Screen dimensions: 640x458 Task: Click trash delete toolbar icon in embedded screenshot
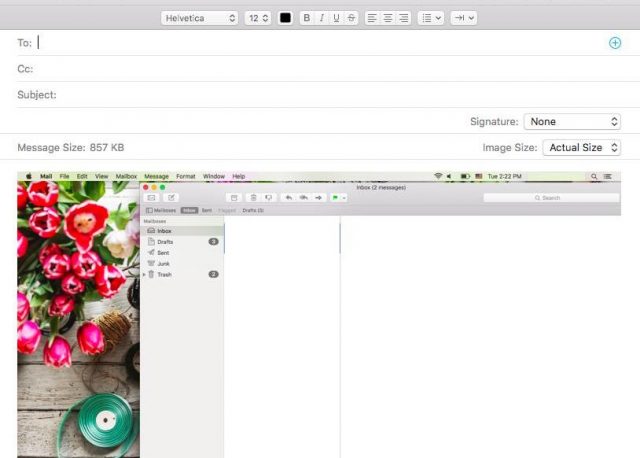point(253,198)
